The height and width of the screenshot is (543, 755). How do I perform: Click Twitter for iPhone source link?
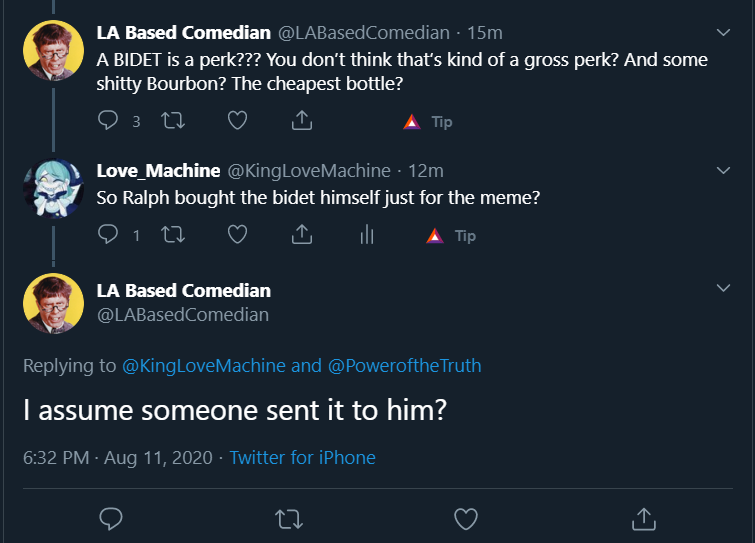click(302, 457)
